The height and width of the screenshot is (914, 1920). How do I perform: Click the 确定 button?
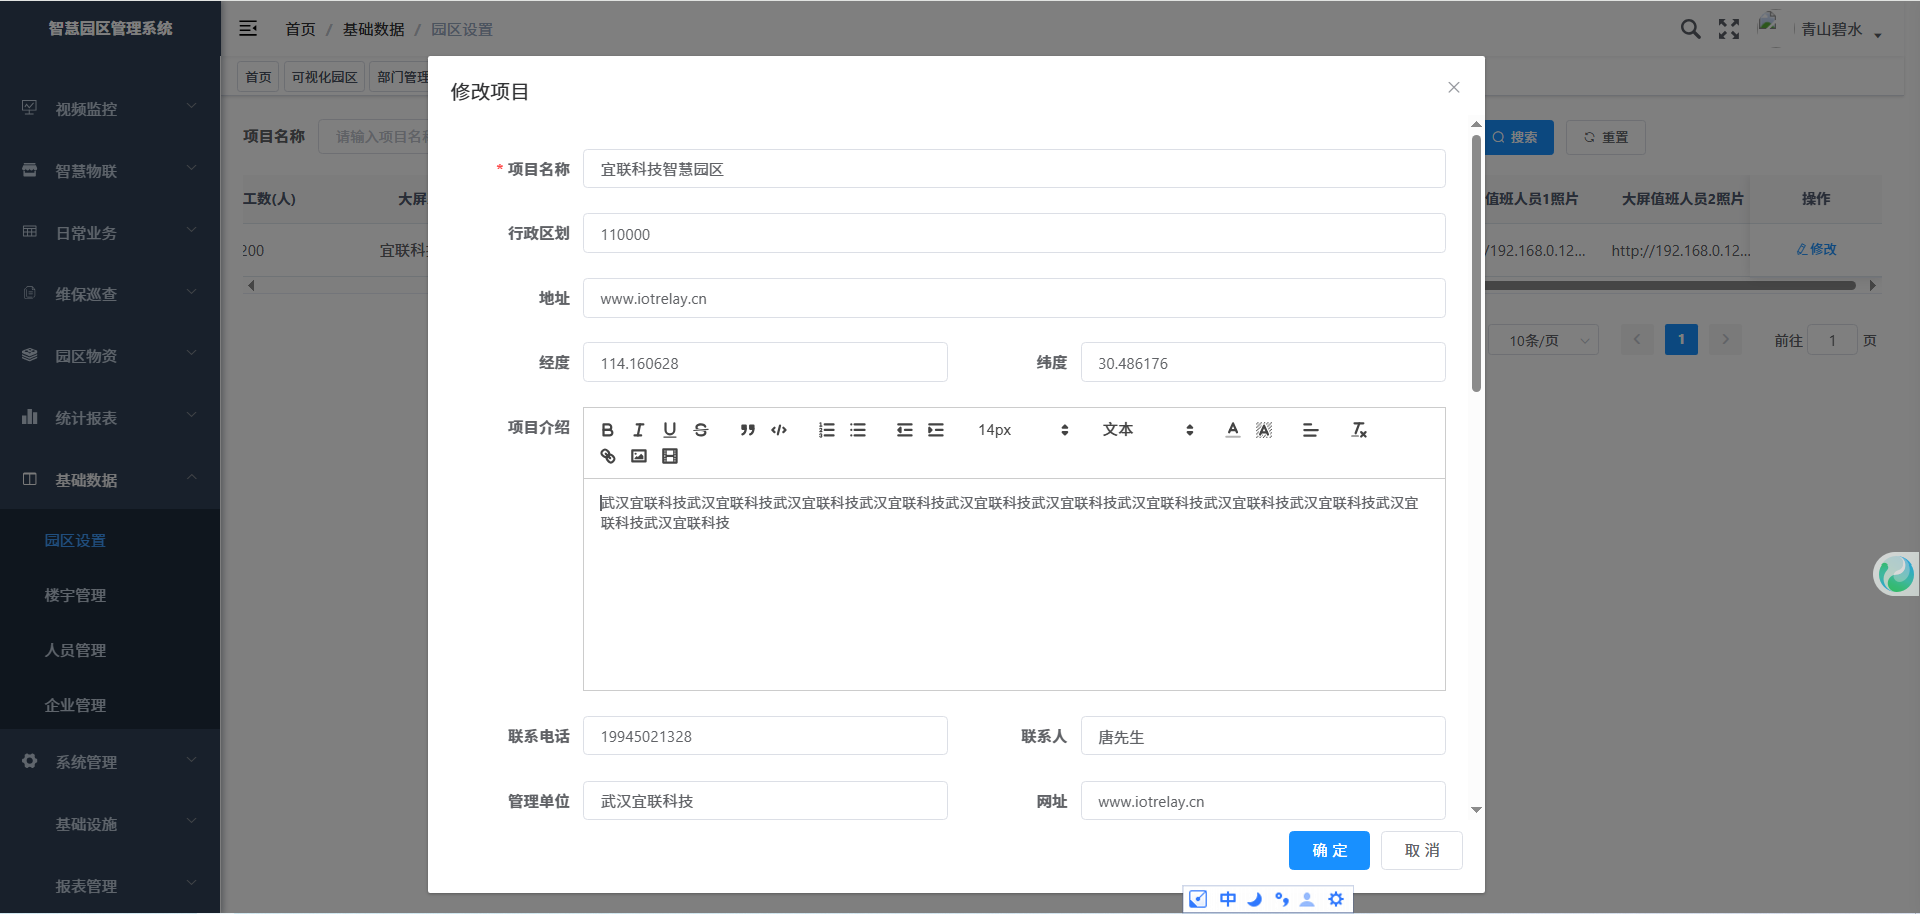coord(1329,850)
